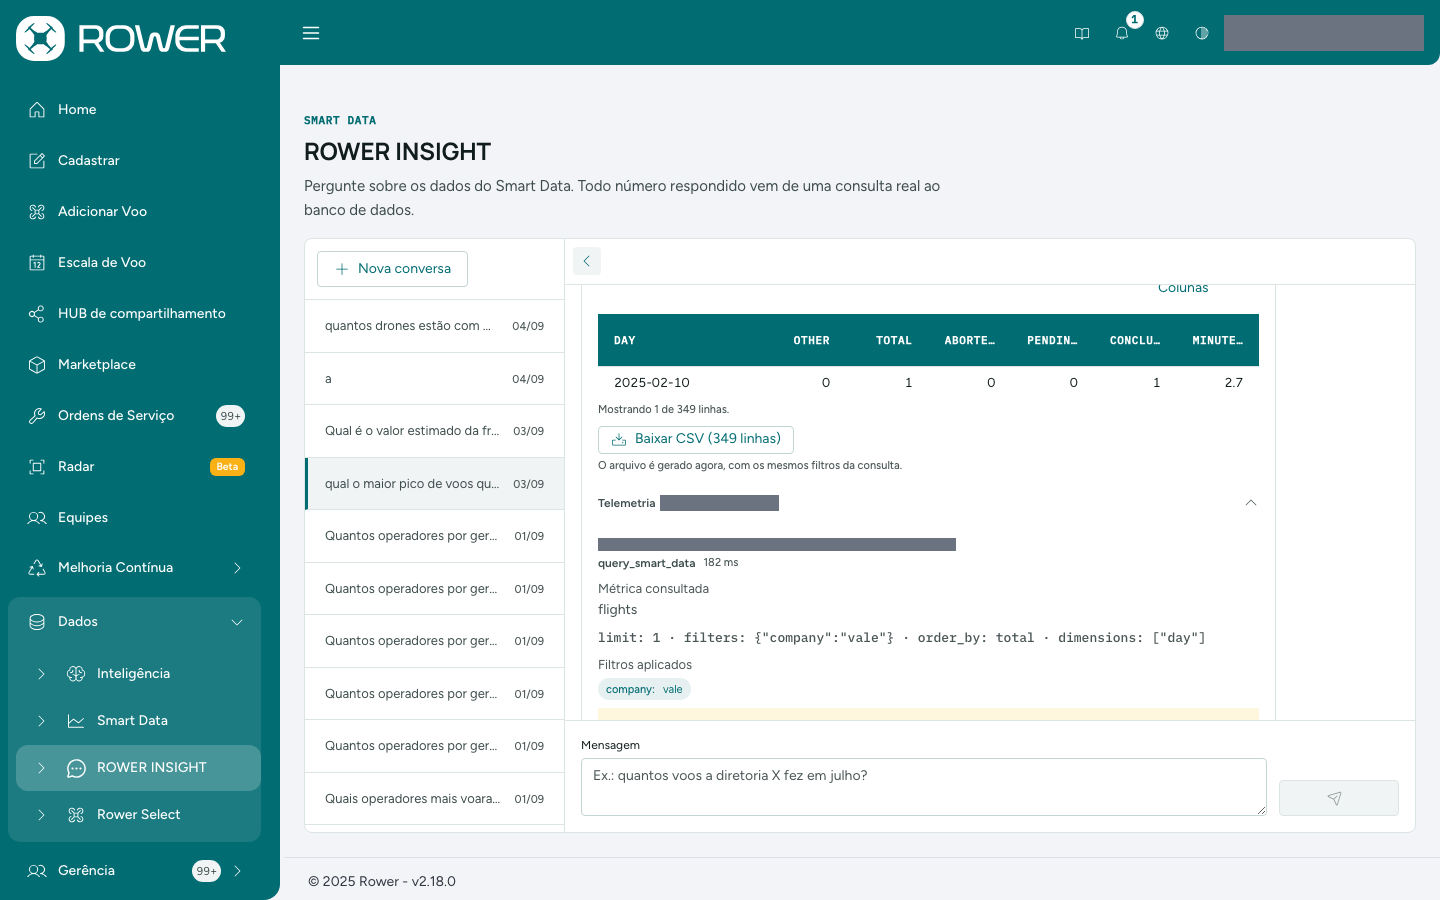Screen dimensions: 1440x900
Task: Open the documentation book icon
Action: click(1082, 33)
